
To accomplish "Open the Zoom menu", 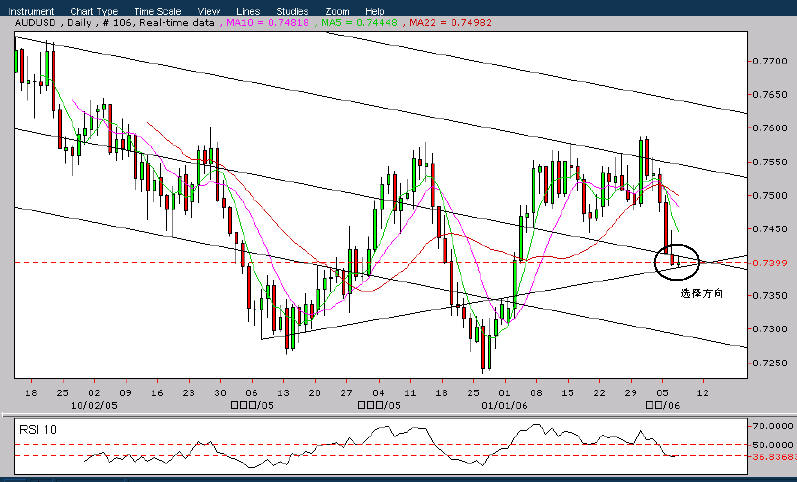I will coord(337,11).
